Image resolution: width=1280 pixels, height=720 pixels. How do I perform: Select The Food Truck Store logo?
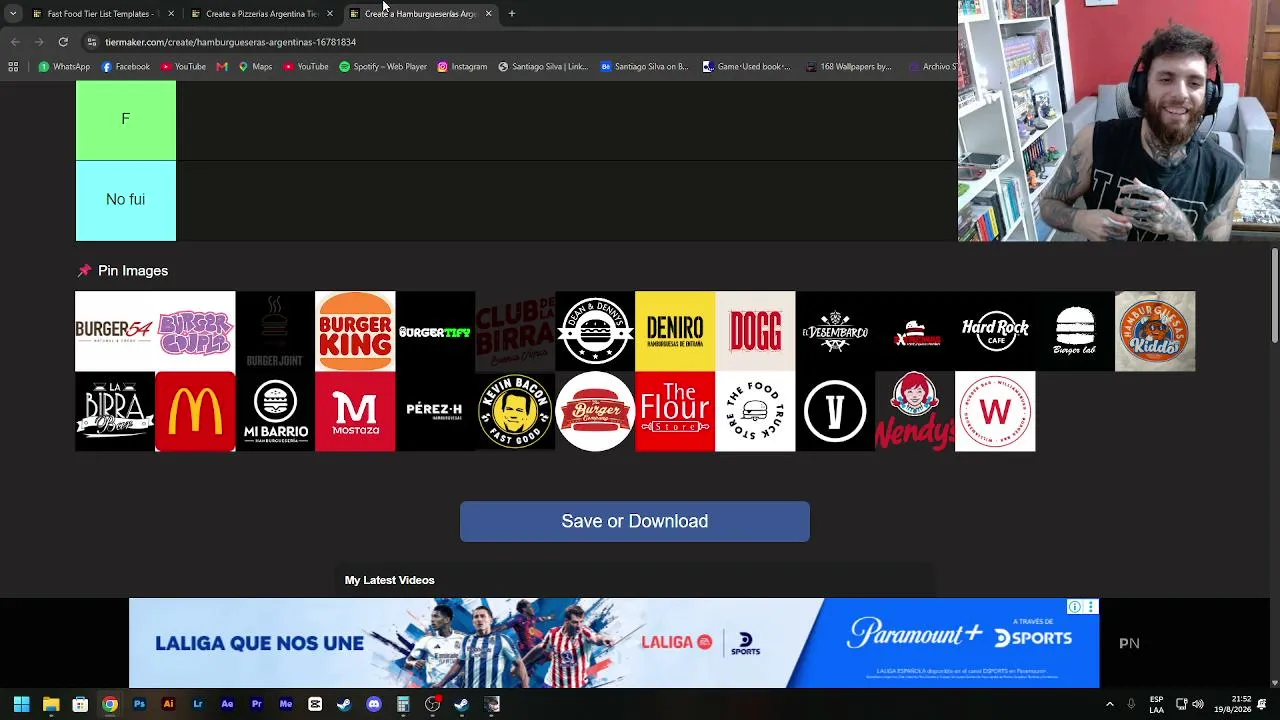pos(755,411)
